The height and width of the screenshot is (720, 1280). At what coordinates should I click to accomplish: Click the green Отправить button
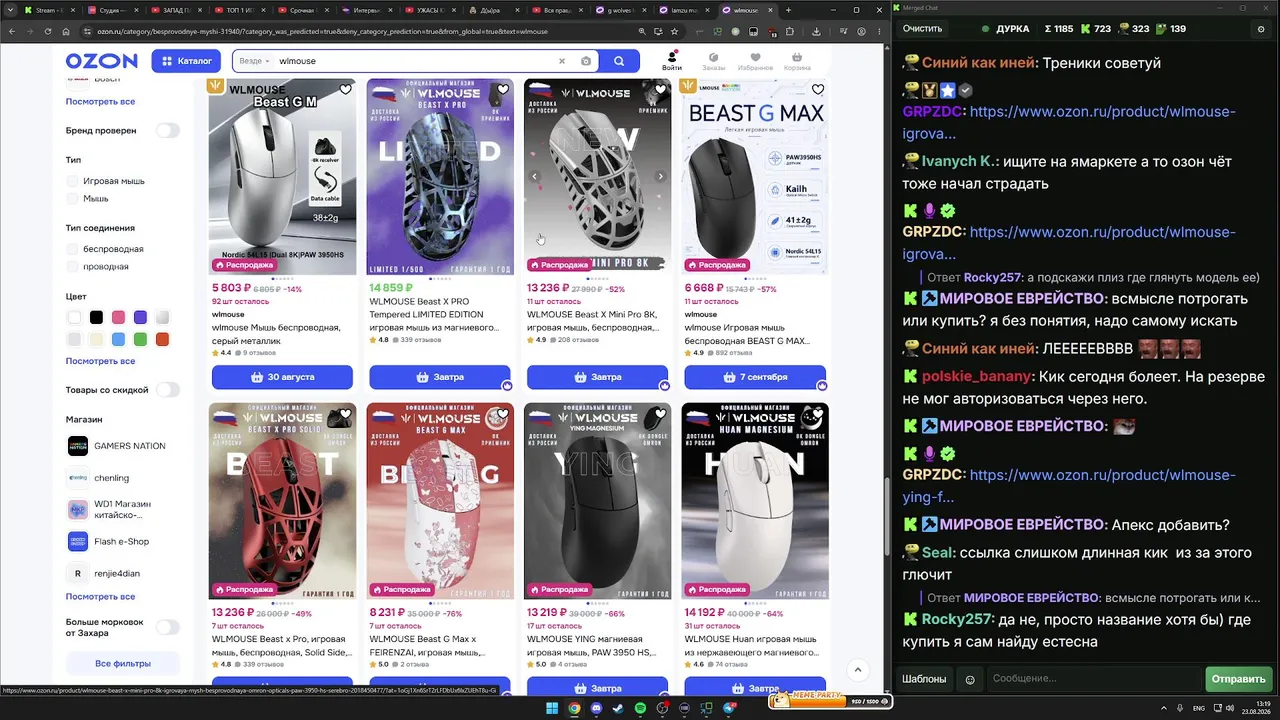point(1238,679)
